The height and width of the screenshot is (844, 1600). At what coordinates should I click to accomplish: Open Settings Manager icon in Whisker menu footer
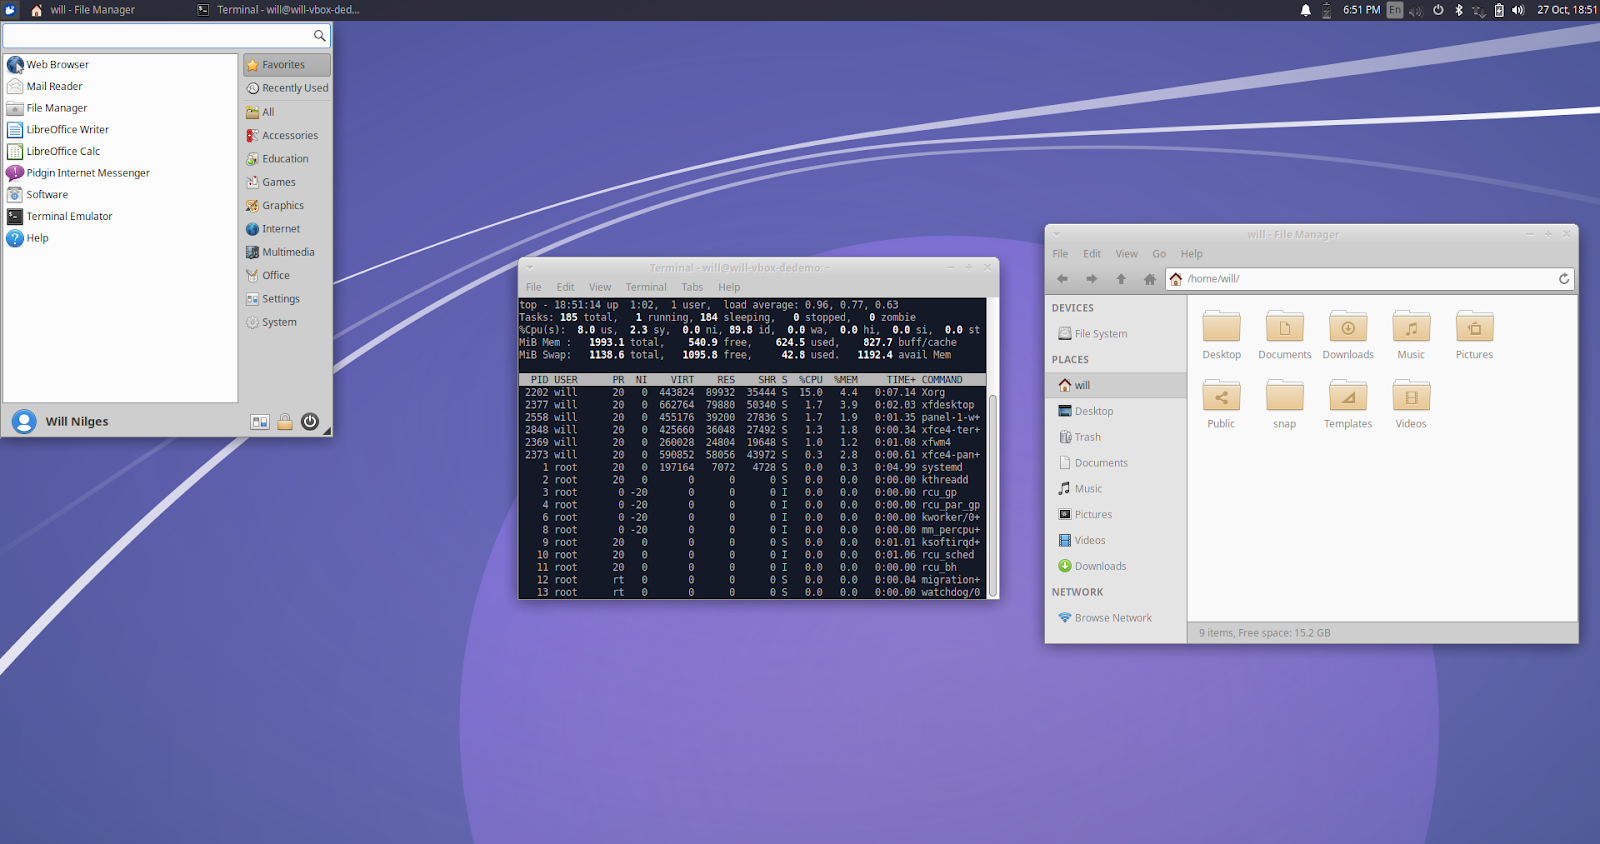(x=260, y=422)
